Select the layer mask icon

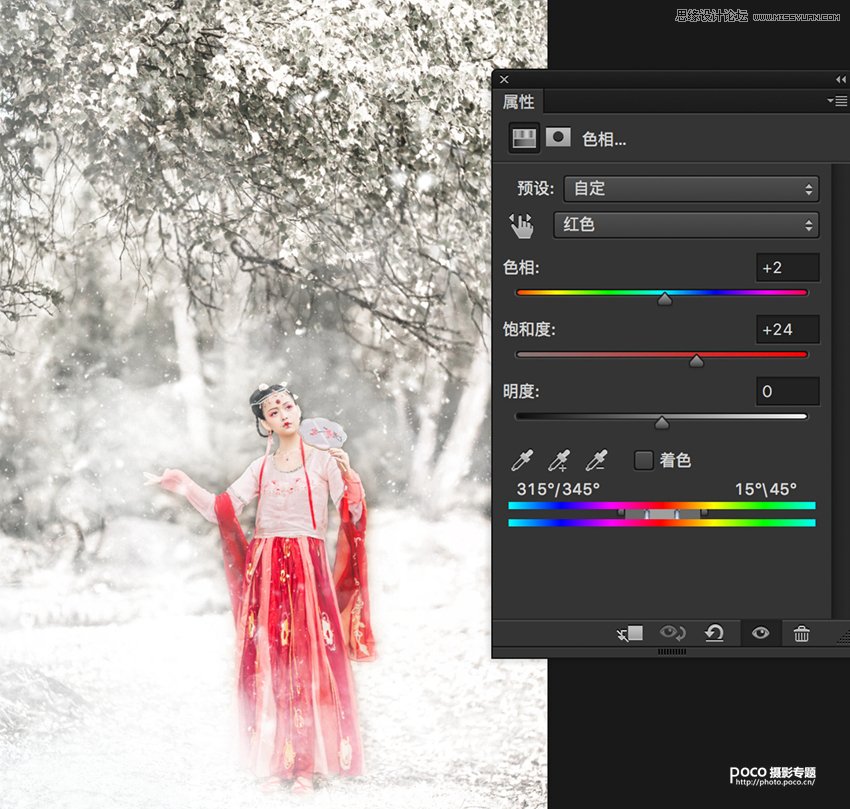coord(558,138)
